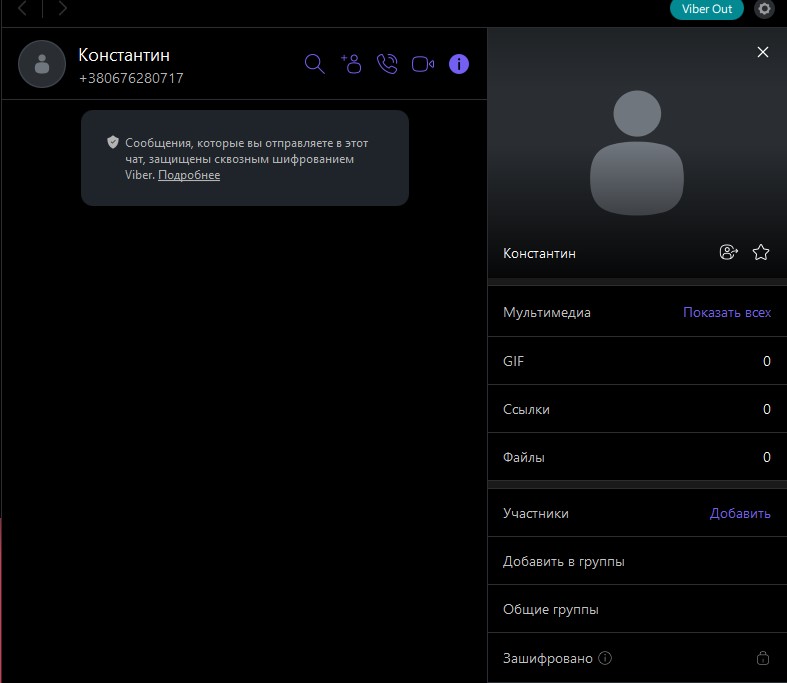Open the Файлы row
The height and width of the screenshot is (683, 787).
(636, 457)
